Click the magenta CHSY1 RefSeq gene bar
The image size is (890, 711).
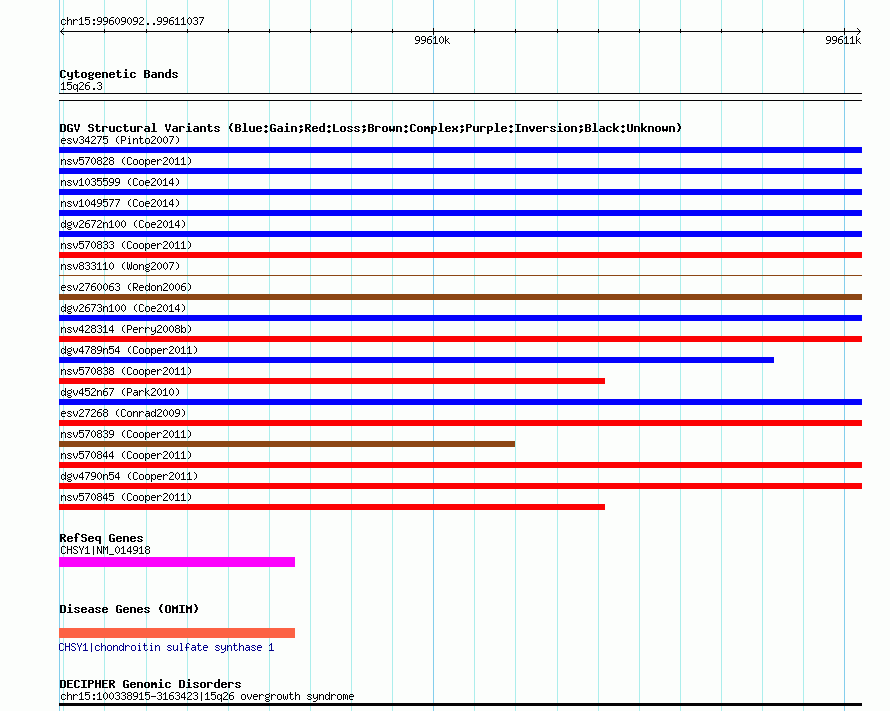click(x=177, y=562)
